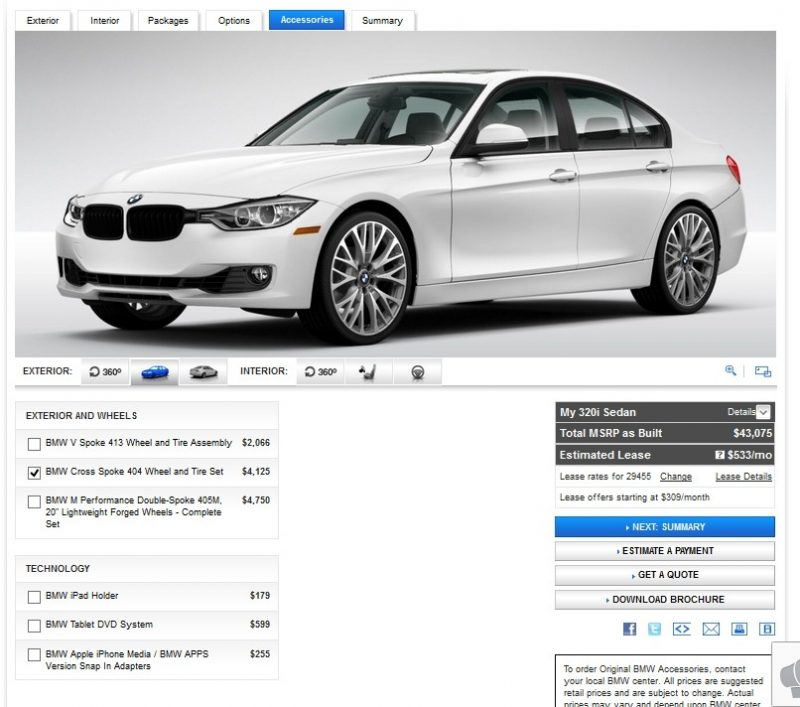
Task: Check BMW V Spoke 413 Wheel option
Action: pos(34,444)
